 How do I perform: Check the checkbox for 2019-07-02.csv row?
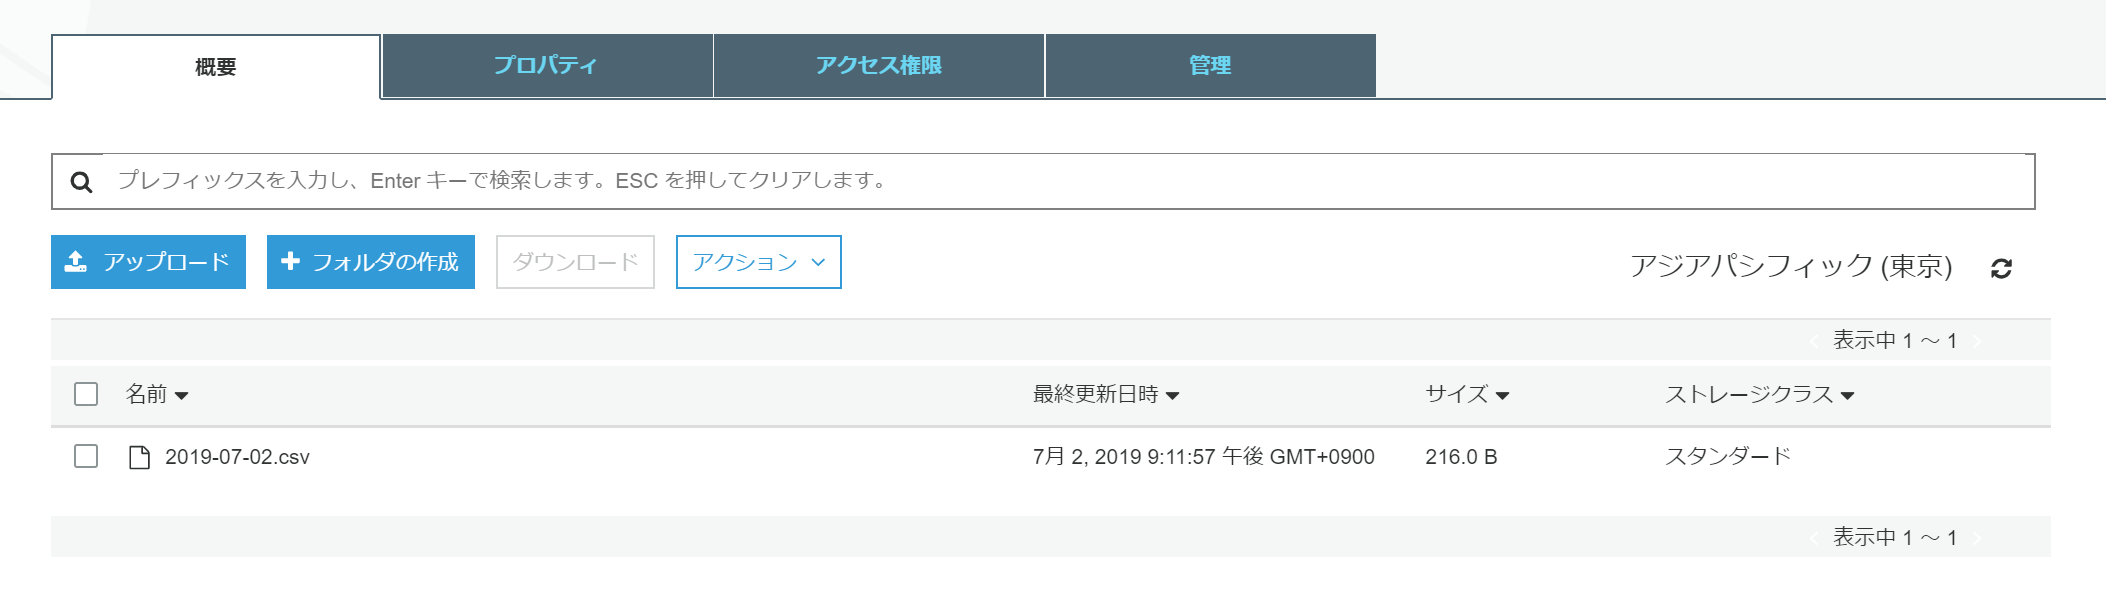coord(84,456)
